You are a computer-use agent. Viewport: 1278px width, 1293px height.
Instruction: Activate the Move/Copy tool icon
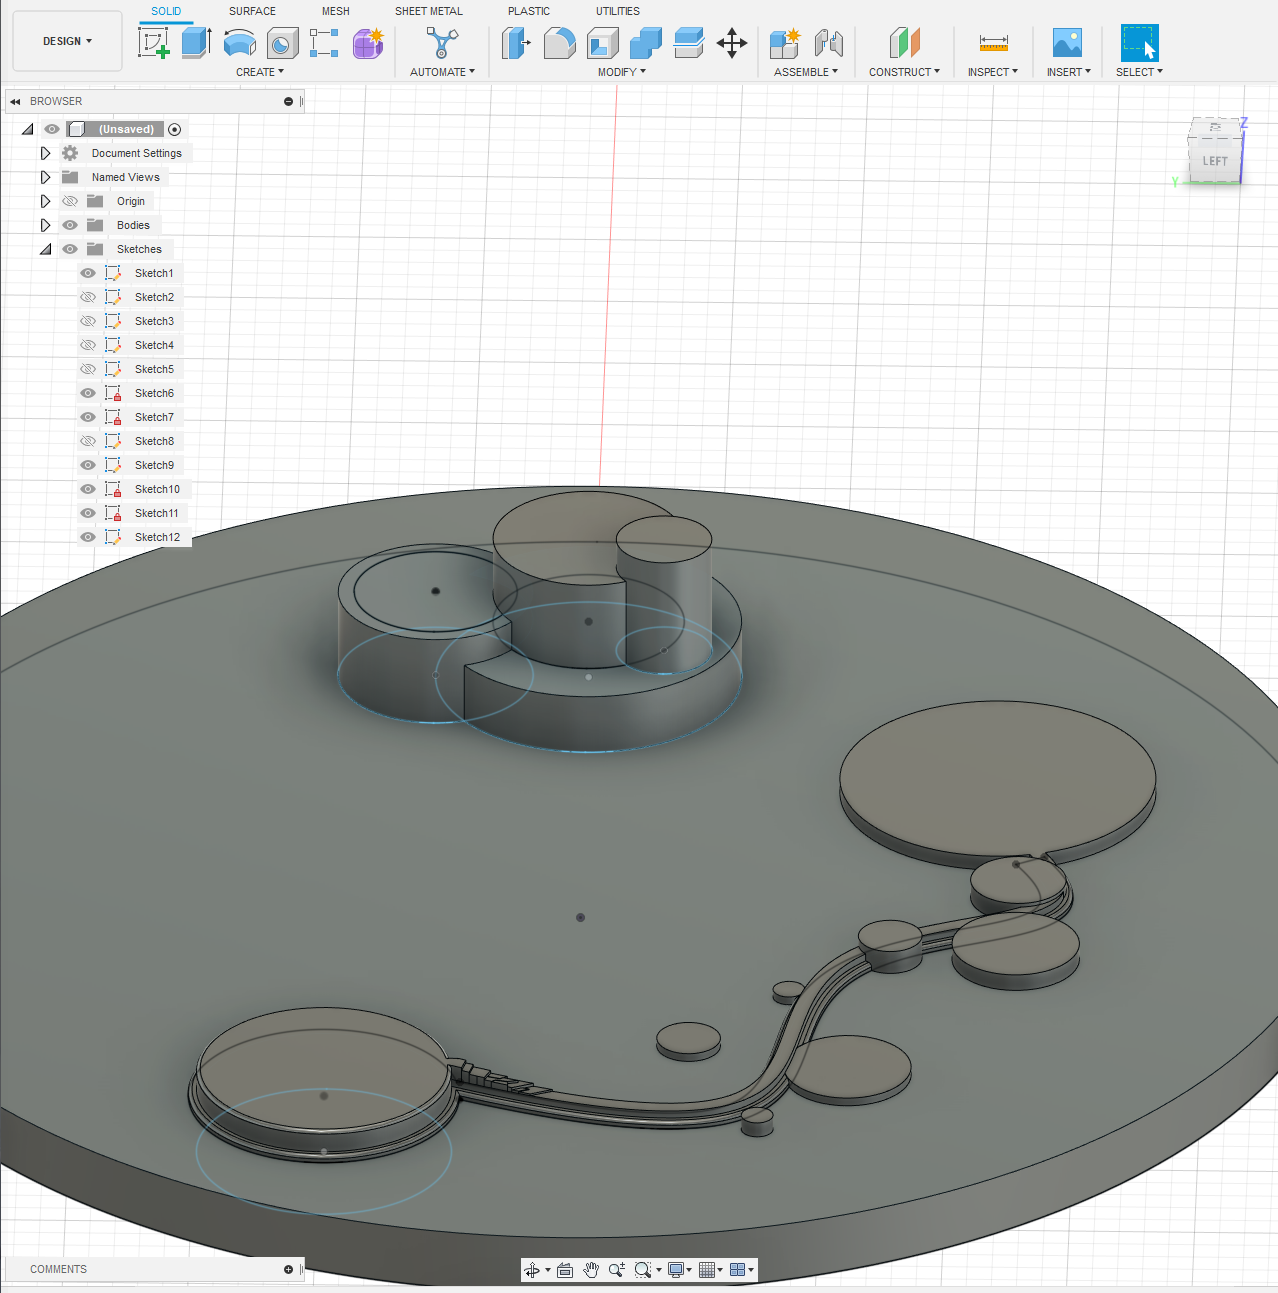pyautogui.click(x=732, y=43)
